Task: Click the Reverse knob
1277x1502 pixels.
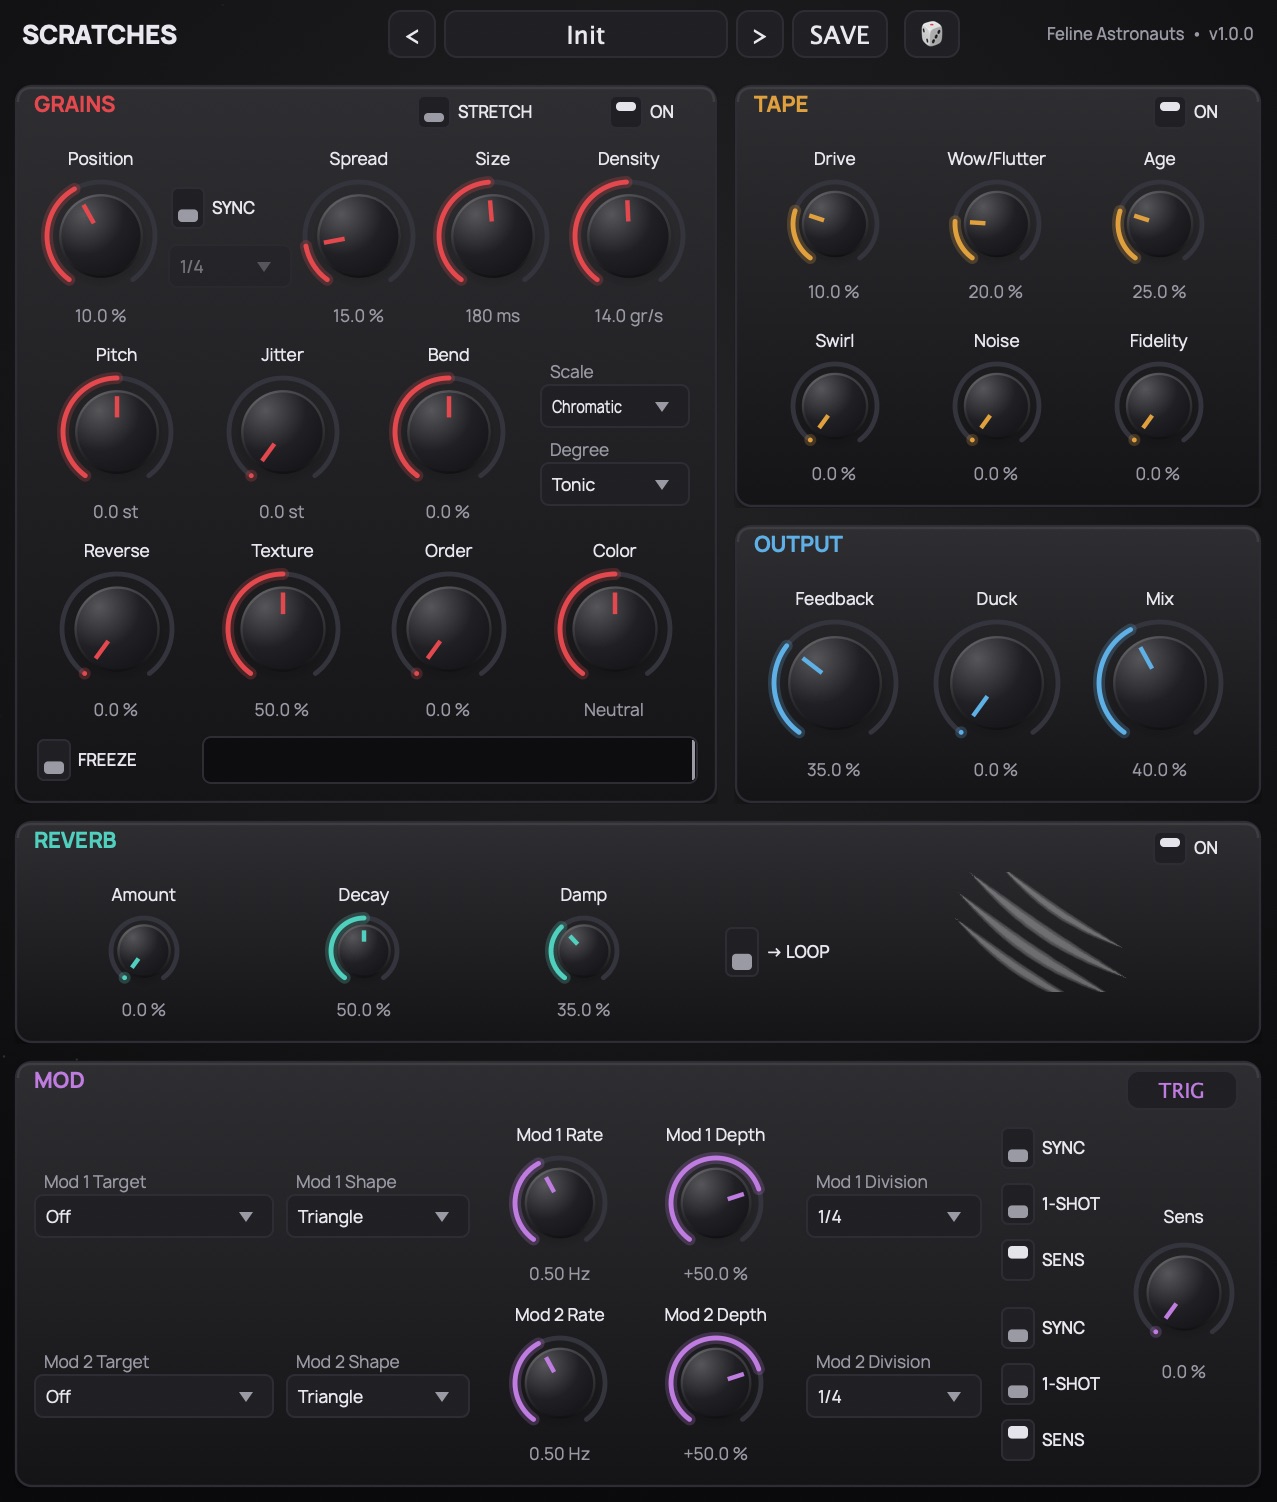Action: 116,628
